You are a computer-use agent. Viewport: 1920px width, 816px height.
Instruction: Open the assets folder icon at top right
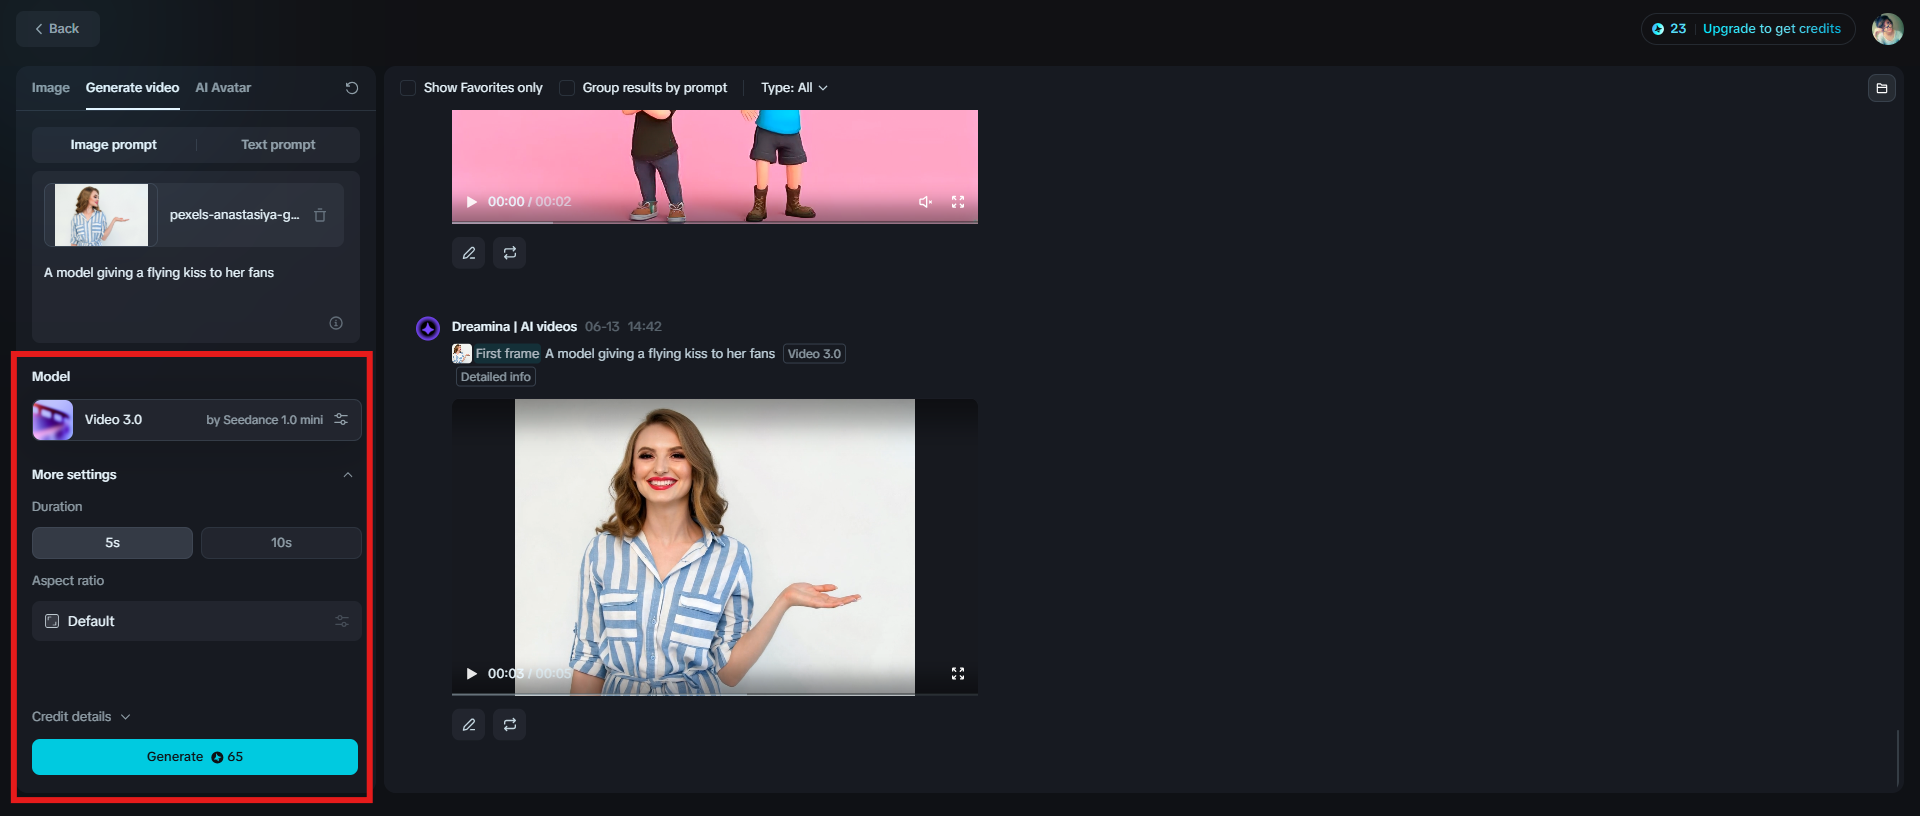pyautogui.click(x=1881, y=88)
